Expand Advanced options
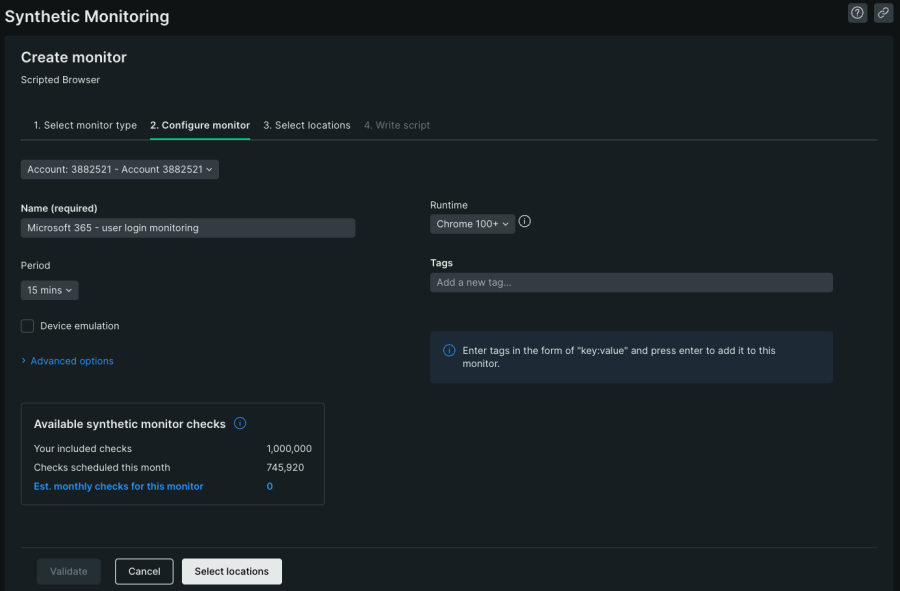Image resolution: width=900 pixels, height=591 pixels. [68, 361]
